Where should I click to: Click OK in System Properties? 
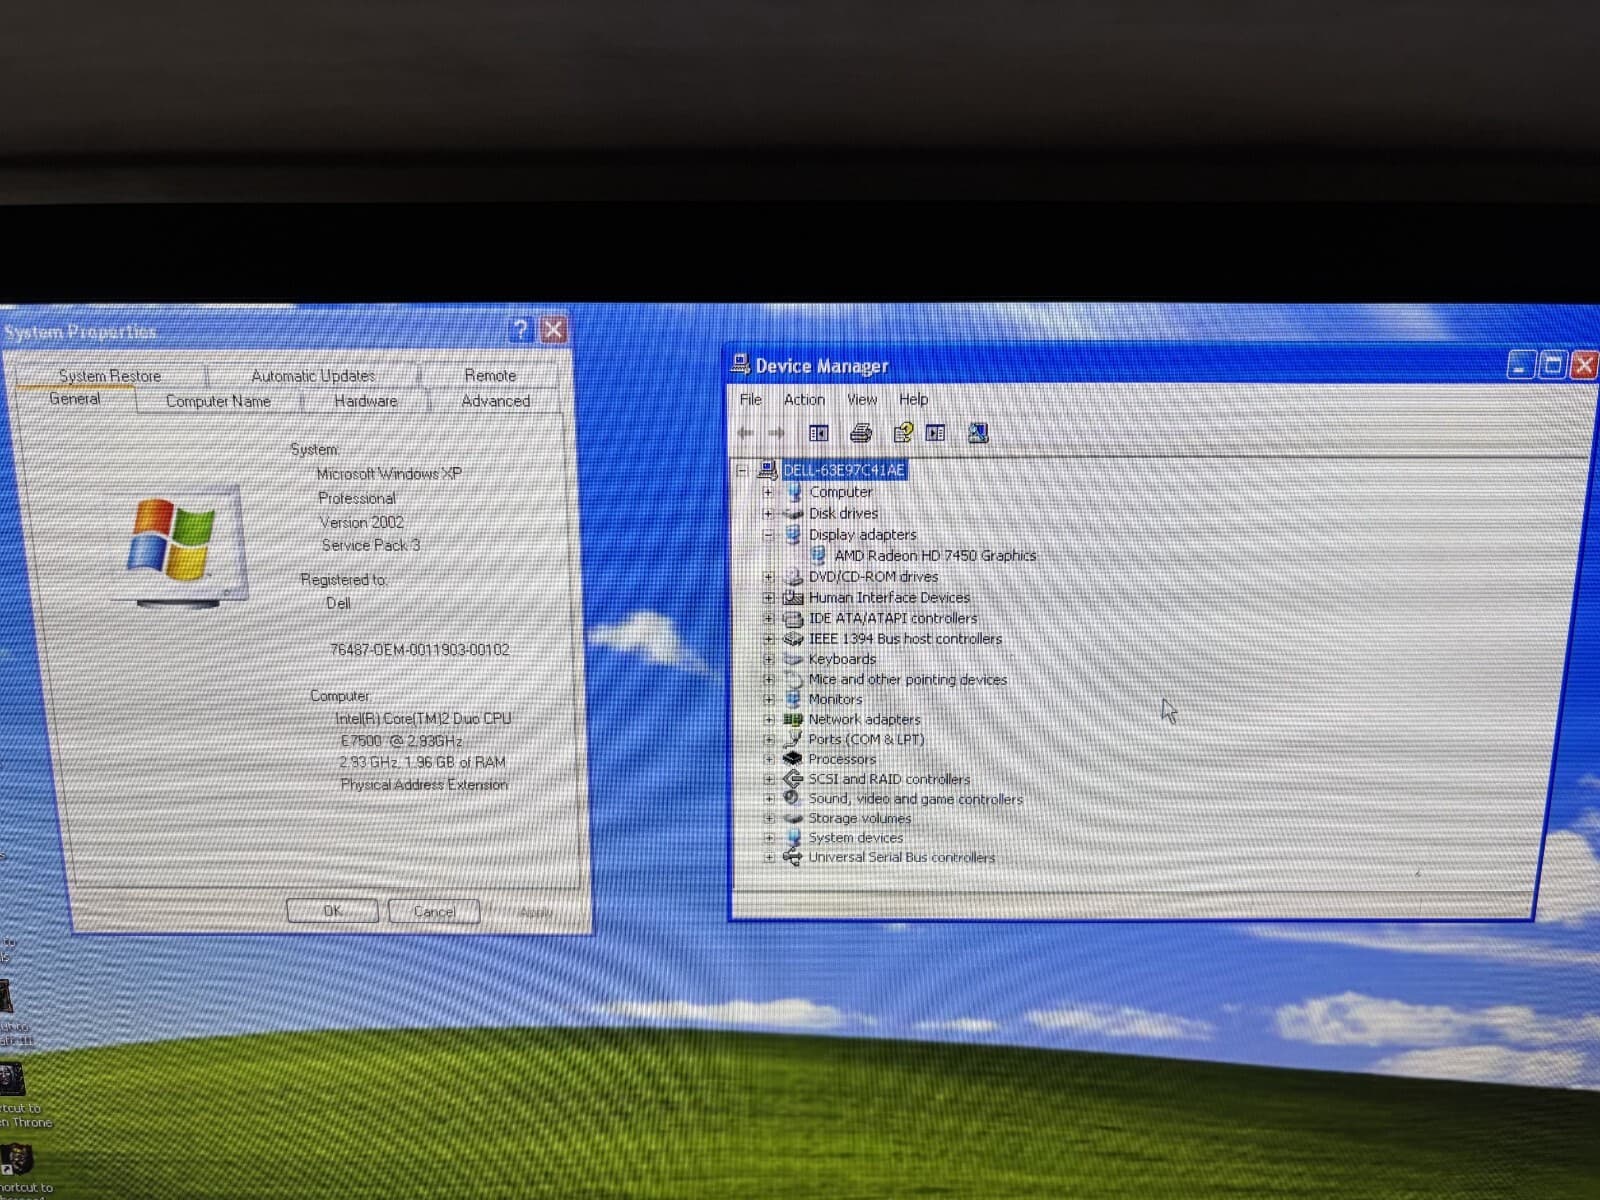coord(333,911)
